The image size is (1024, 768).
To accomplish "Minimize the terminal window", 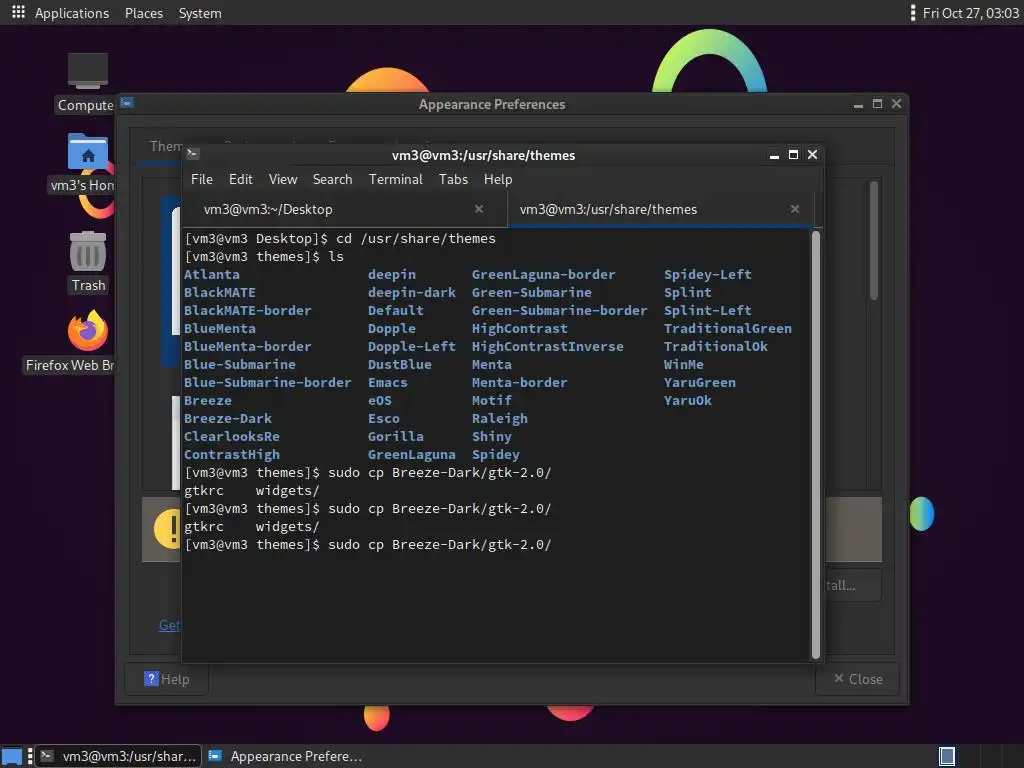I will [774, 155].
